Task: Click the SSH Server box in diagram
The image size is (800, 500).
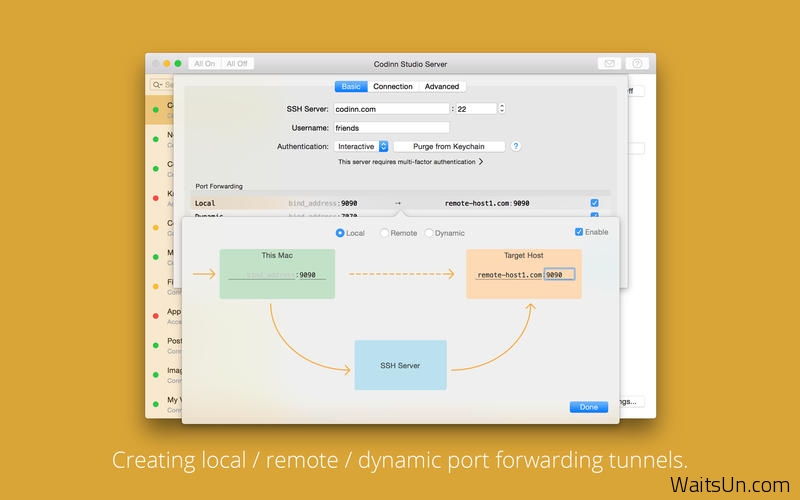Action: pyautogui.click(x=401, y=365)
